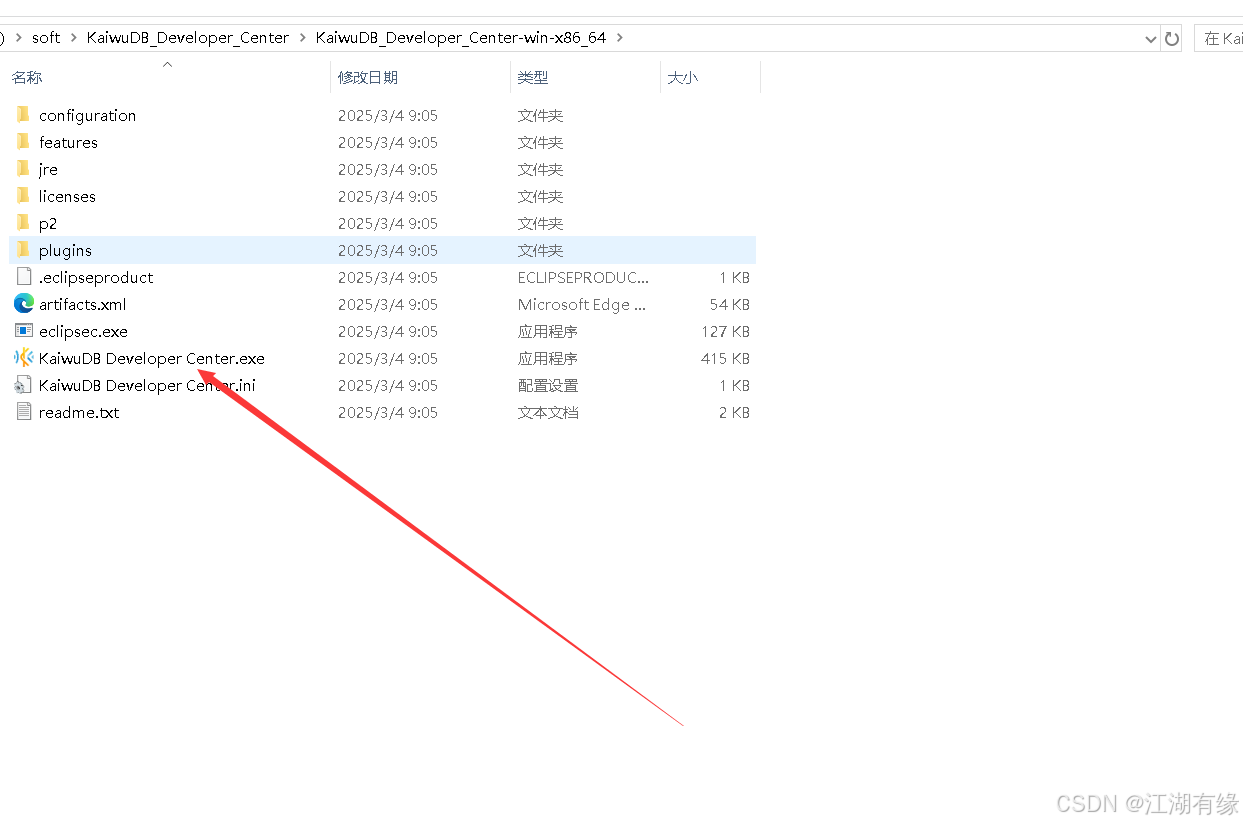
Task: Click the refresh button beside address bar
Action: click(x=1172, y=38)
